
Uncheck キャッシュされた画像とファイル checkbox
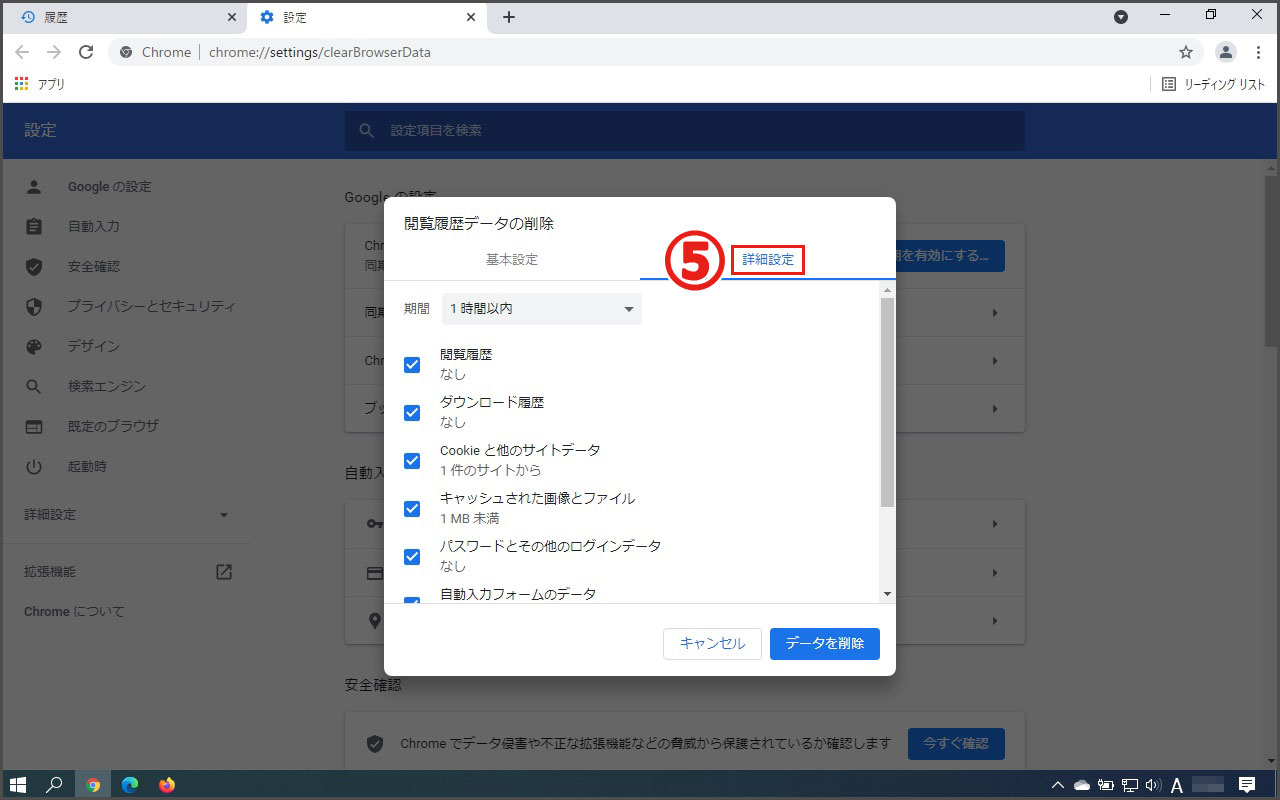click(412, 509)
